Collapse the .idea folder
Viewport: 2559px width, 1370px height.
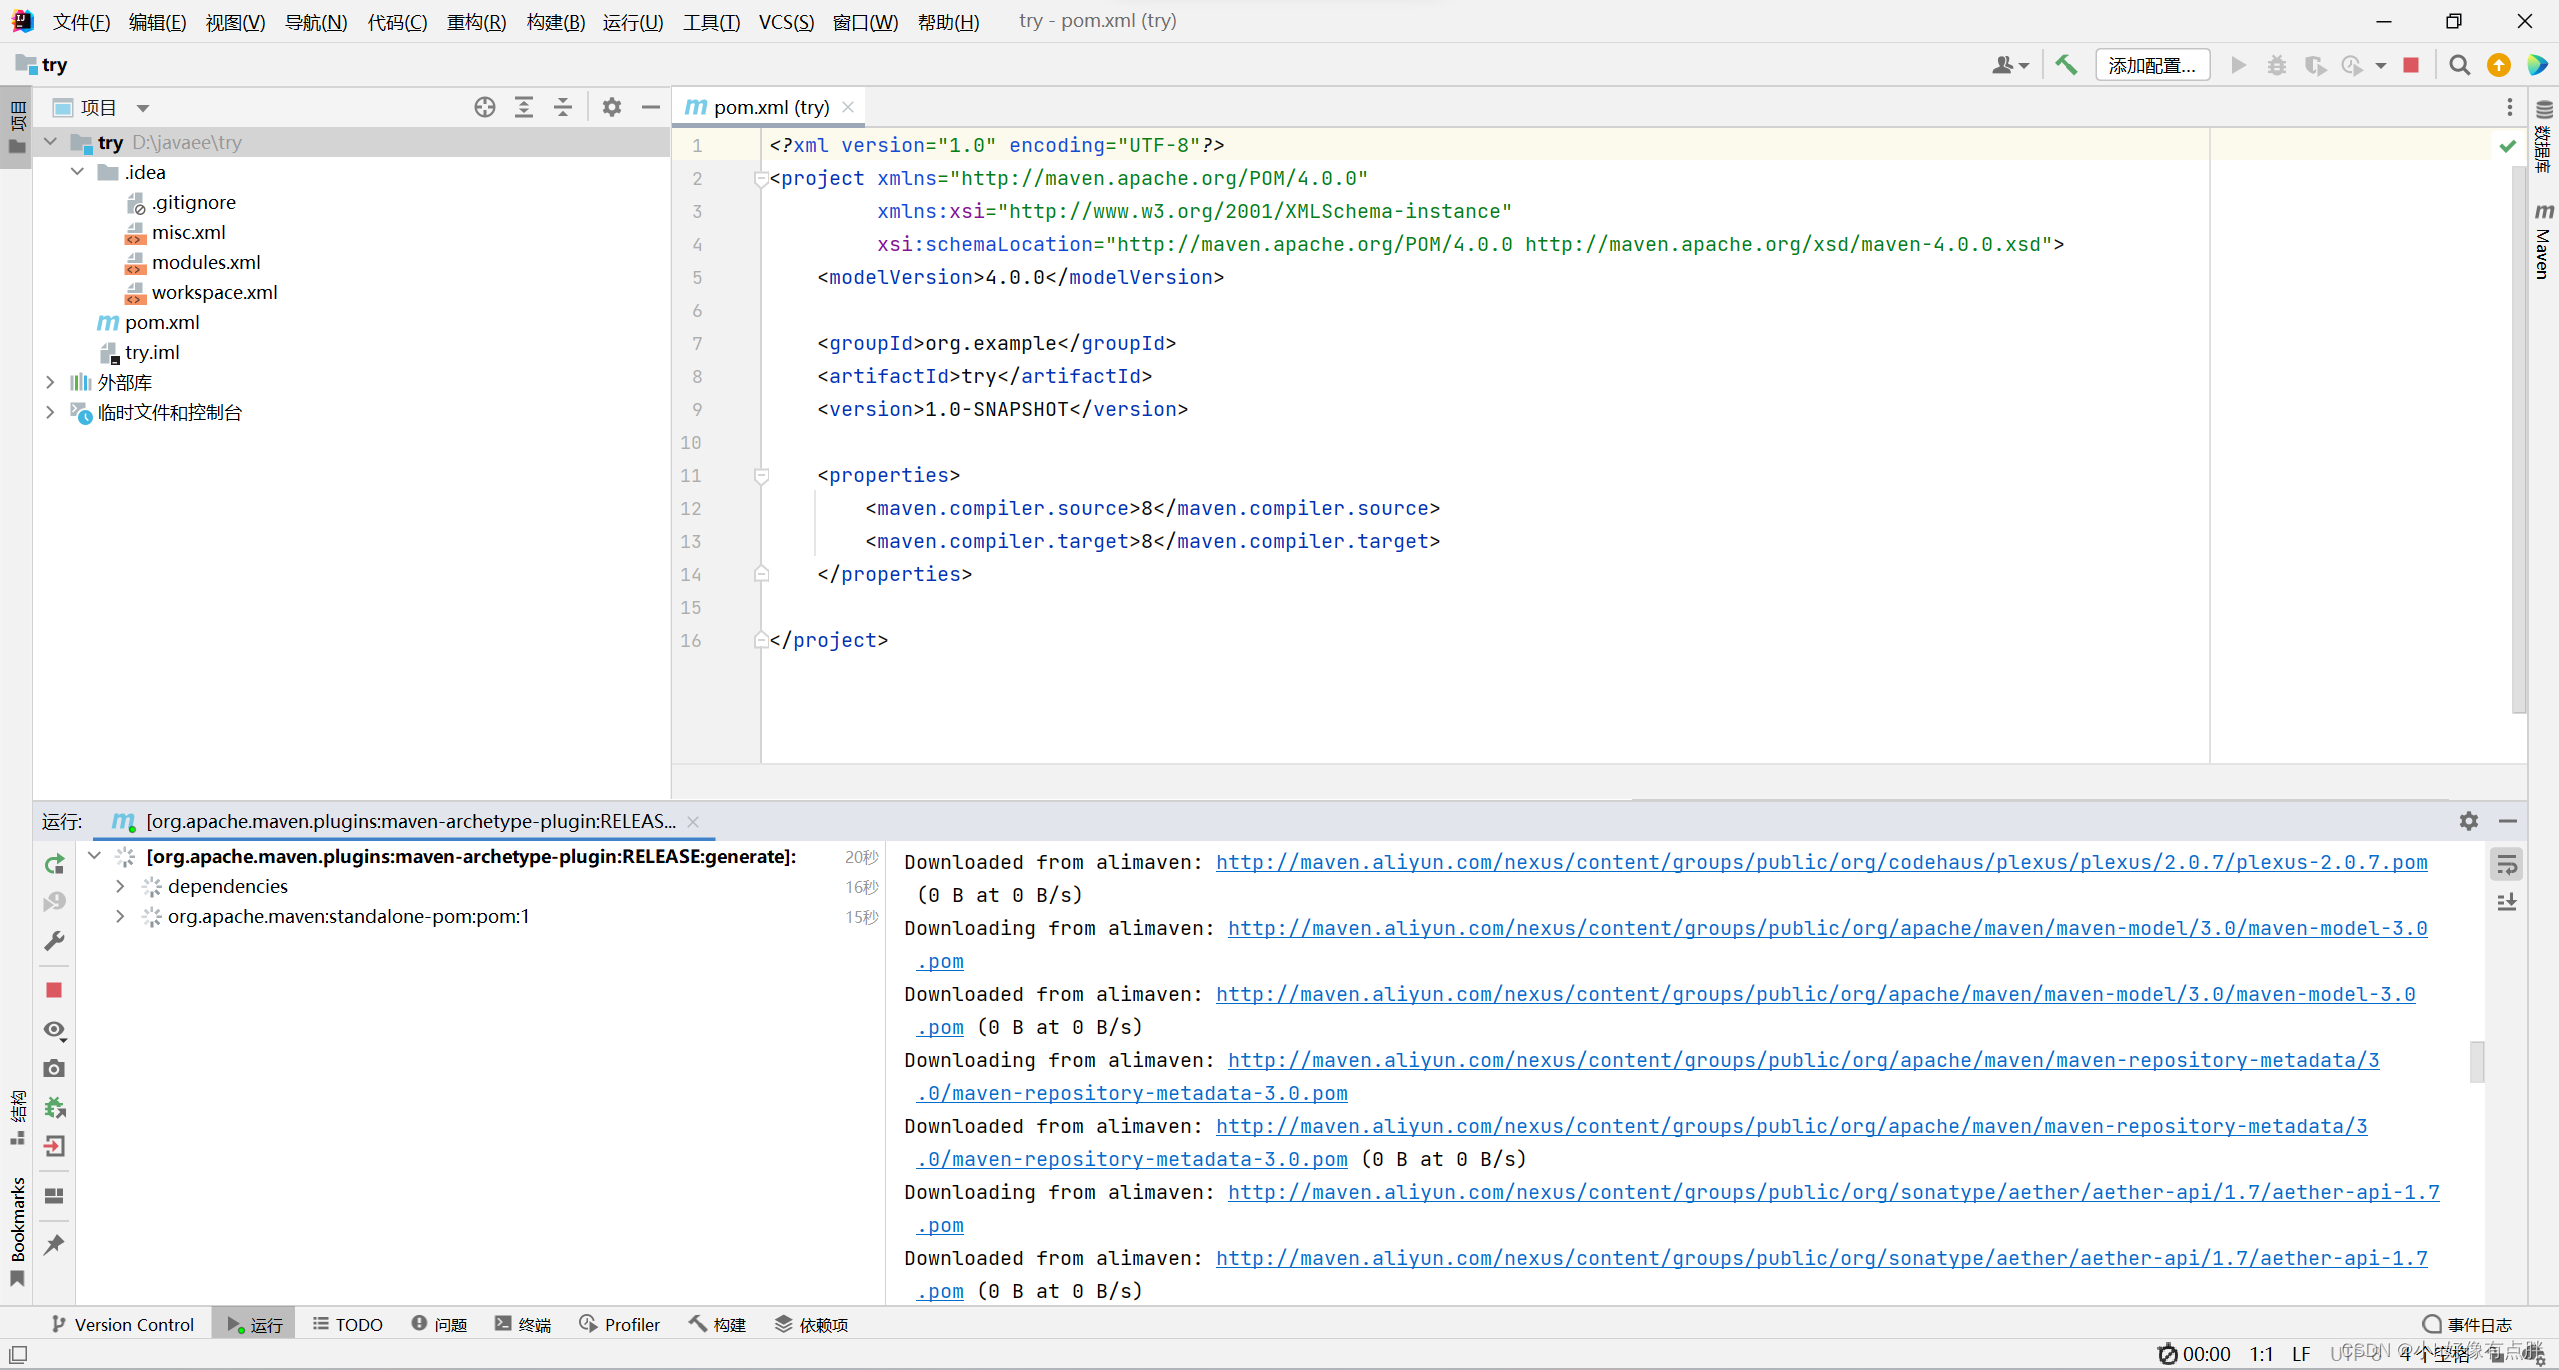pos(77,172)
